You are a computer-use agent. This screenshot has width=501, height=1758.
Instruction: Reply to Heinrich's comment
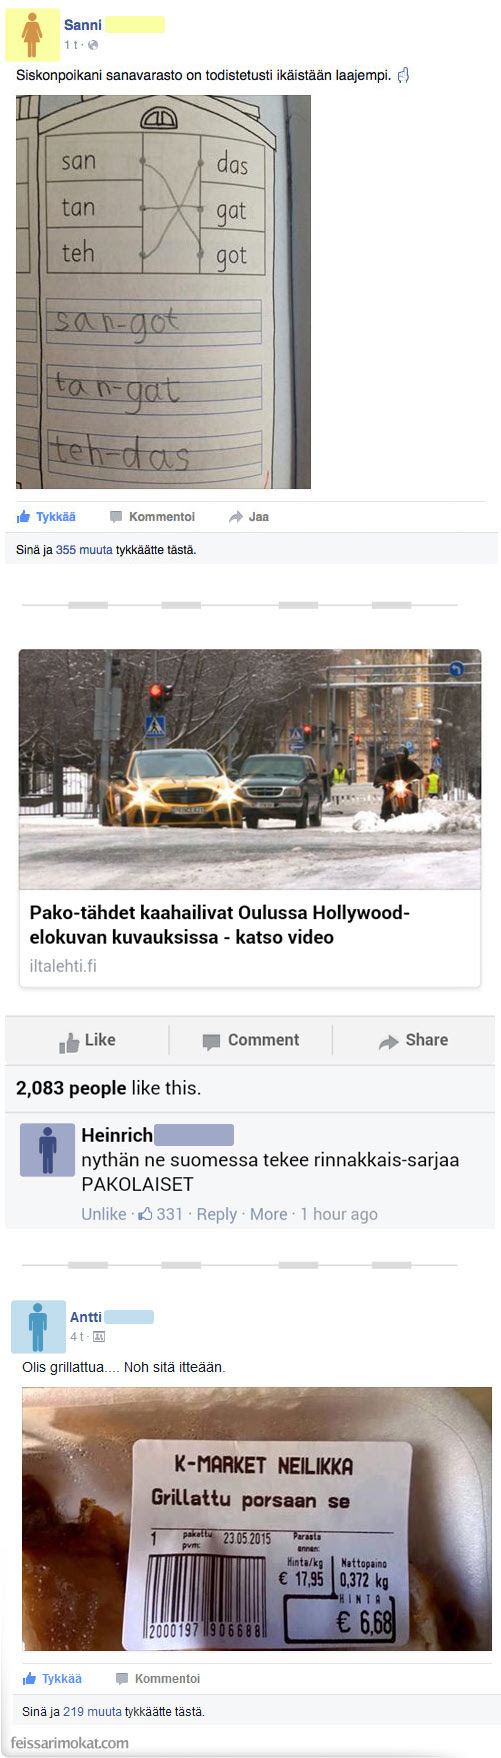pos(217,1214)
